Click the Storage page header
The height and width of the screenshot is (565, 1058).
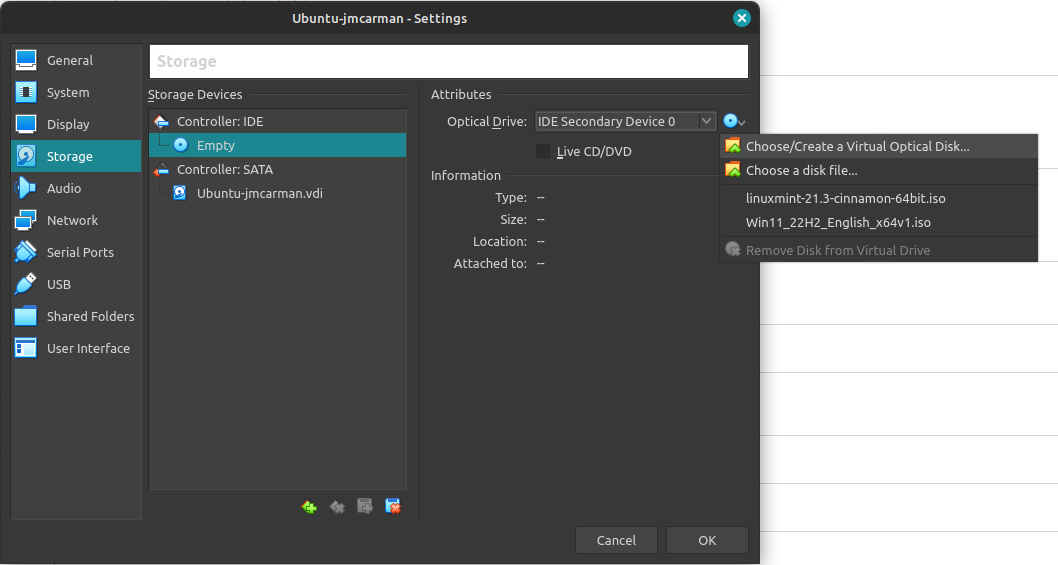tap(449, 61)
